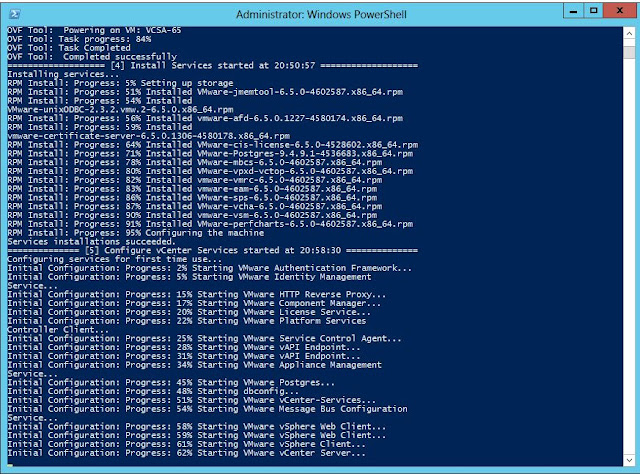Click the scrollbar up arrow
640x474 pixels.
pyautogui.click(x=629, y=33)
